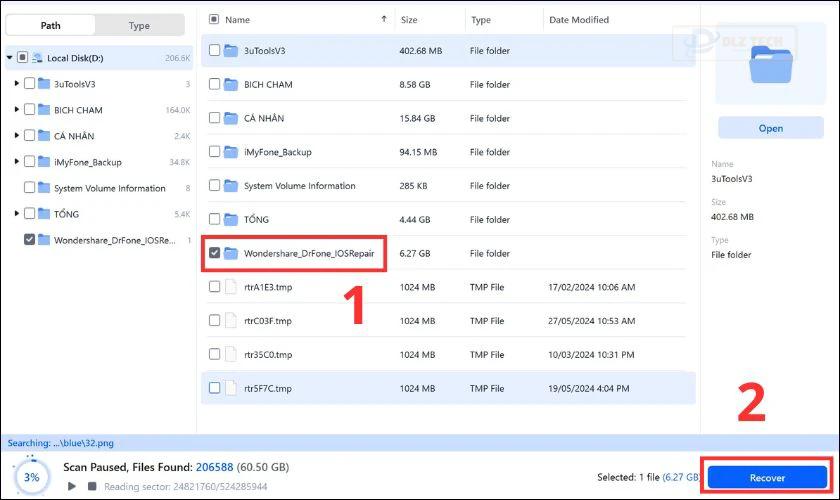Click TỔNG folder icon in file list
Image resolution: width=840 pixels, height=500 pixels.
[231, 219]
